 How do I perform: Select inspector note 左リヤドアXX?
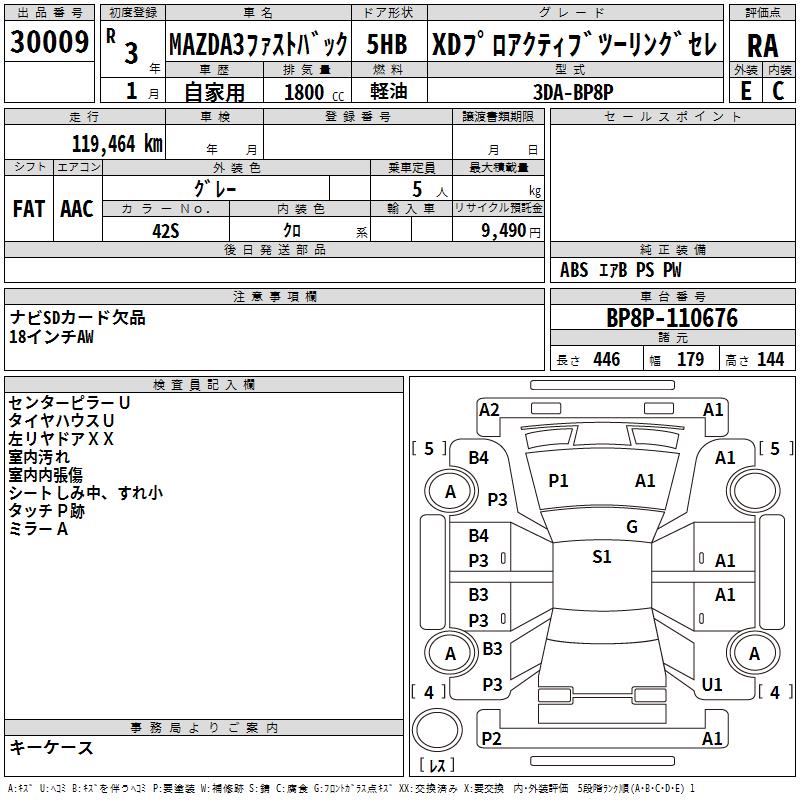point(61,439)
